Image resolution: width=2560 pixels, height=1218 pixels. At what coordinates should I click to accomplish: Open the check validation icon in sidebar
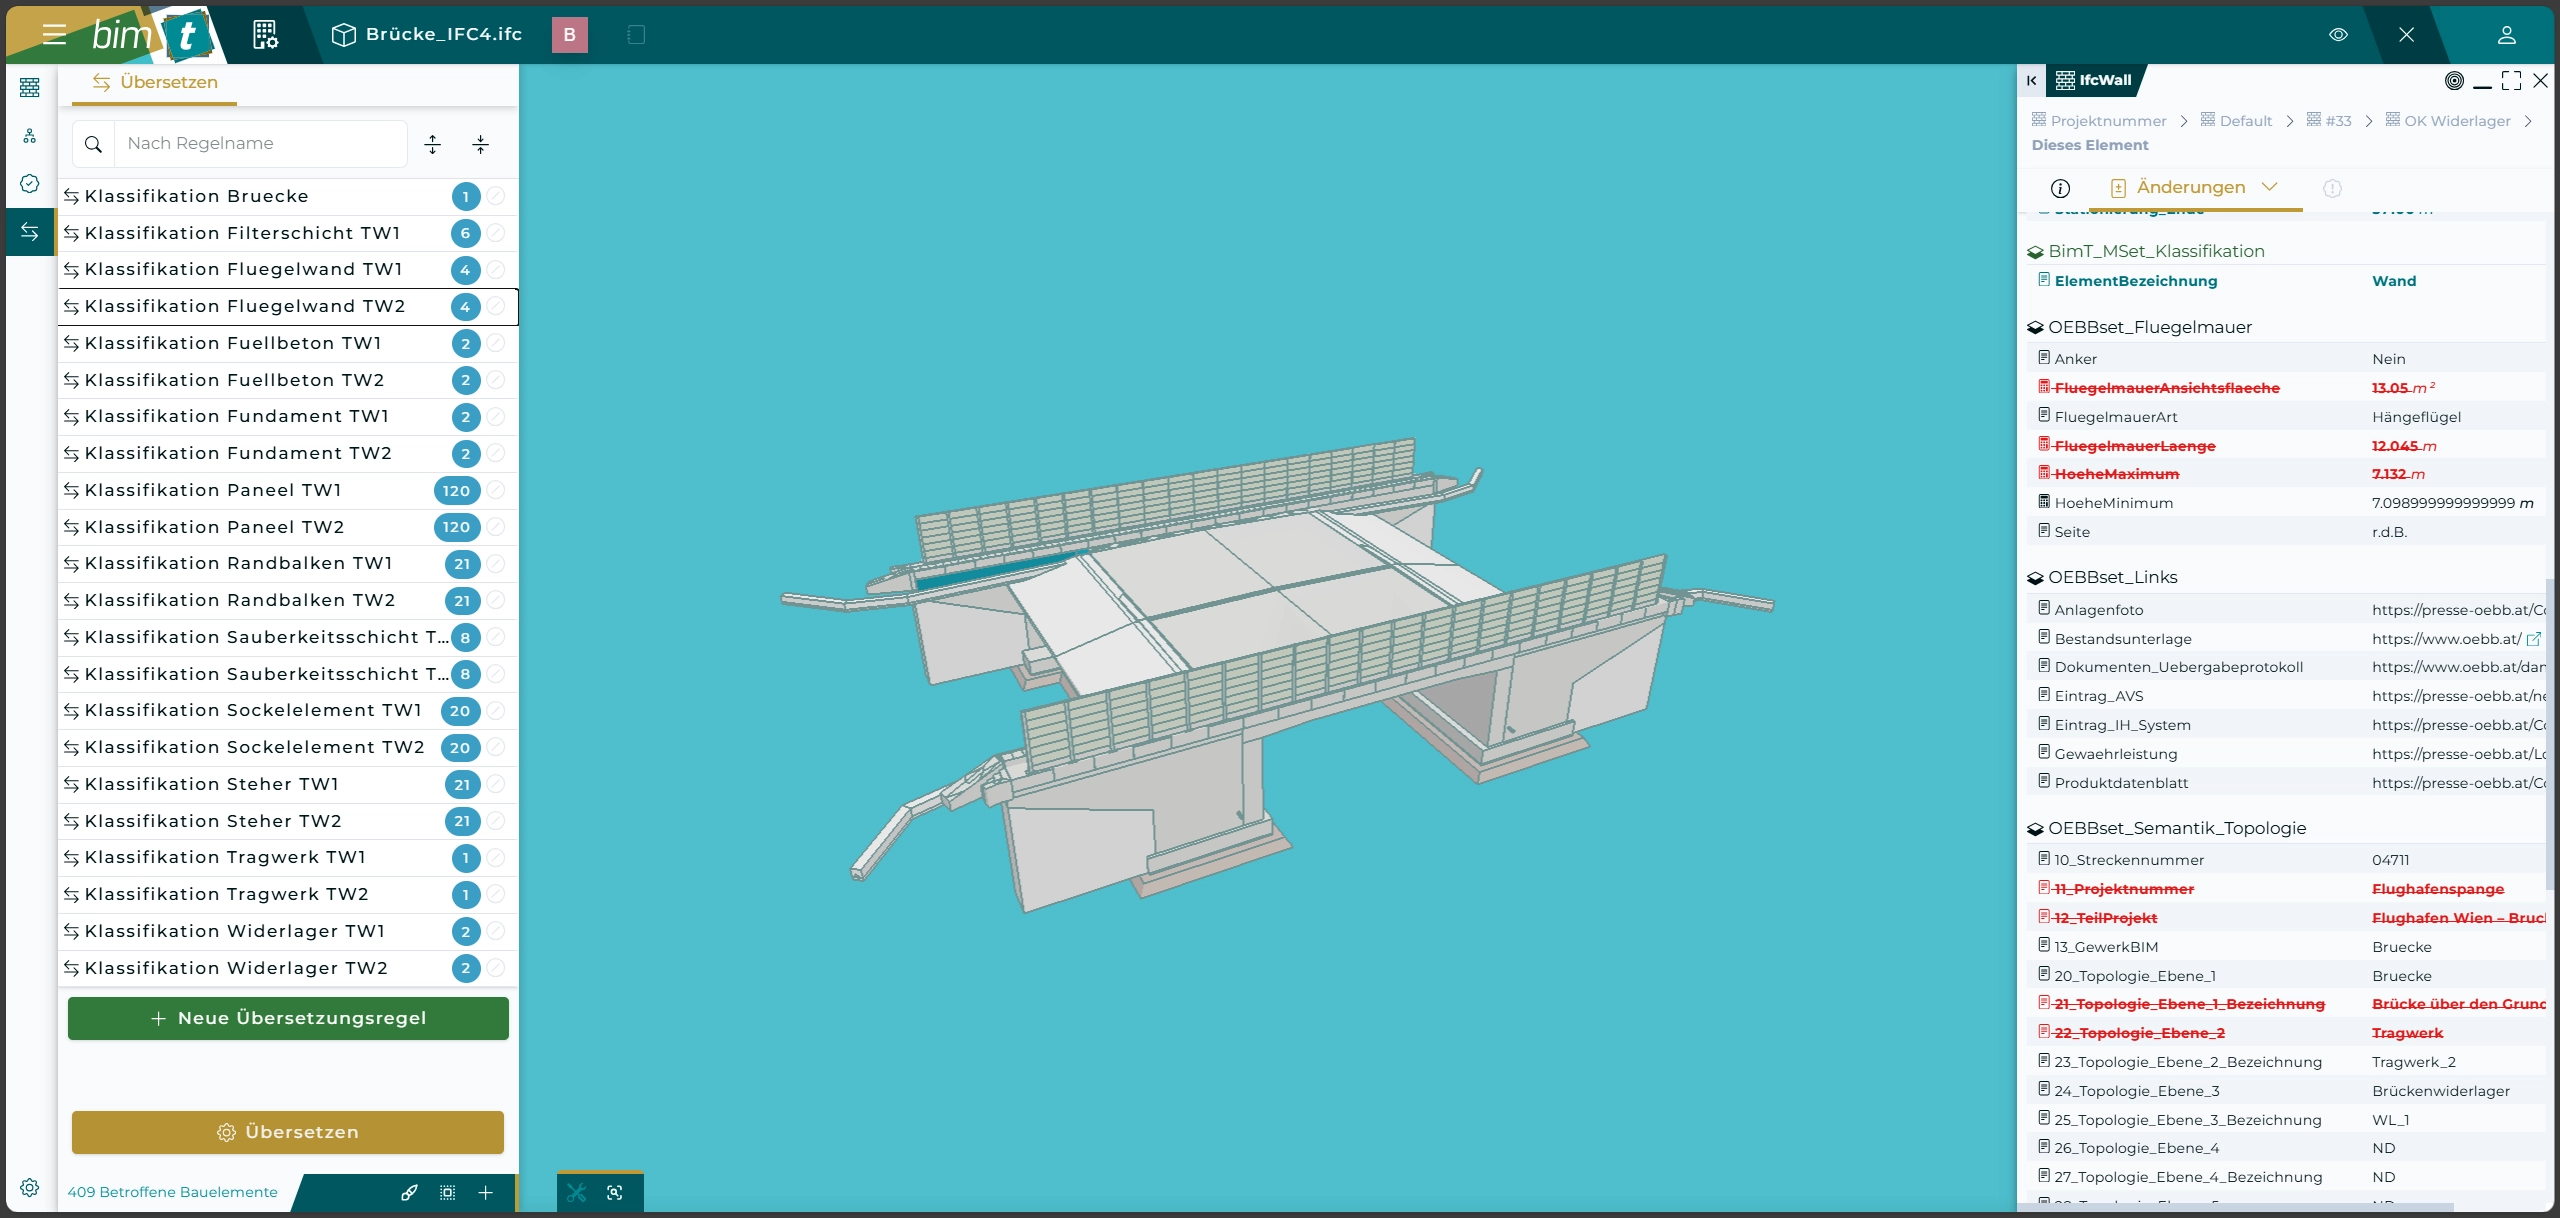[x=30, y=183]
